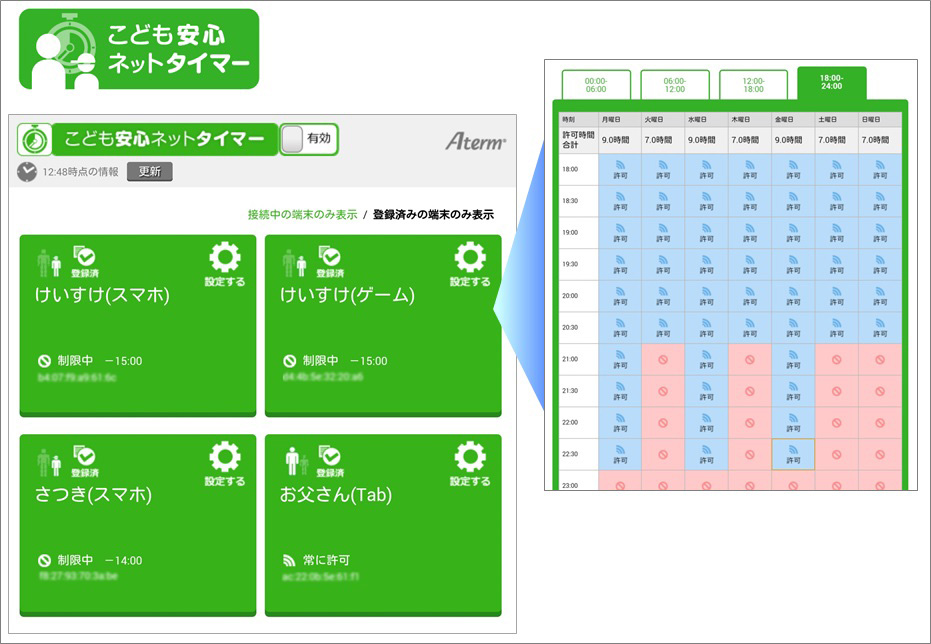Click the けいすけ(ゲーム) device name
The width and height of the screenshot is (931, 644).
coord(347,295)
